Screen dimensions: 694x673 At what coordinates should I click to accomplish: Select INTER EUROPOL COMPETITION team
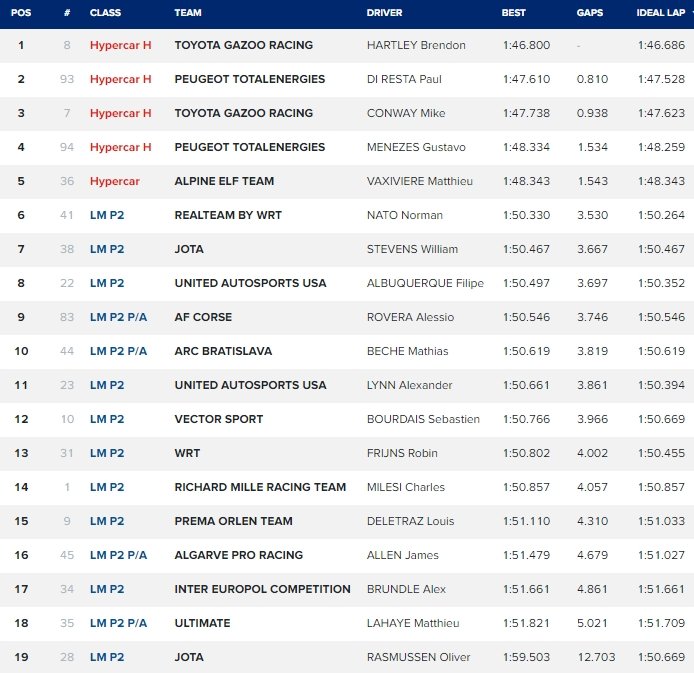coord(262,590)
